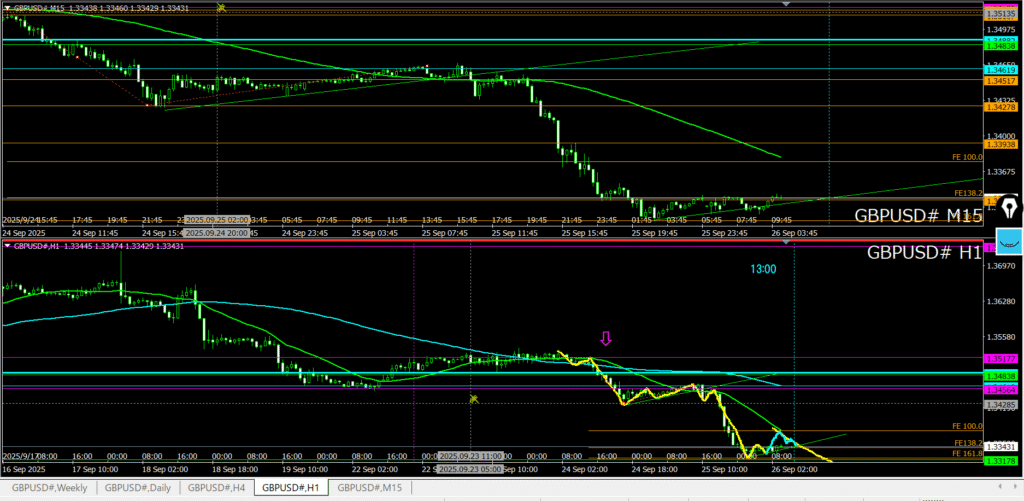Click the 2025.09.23 11:00 time label
This screenshot has width=1024, height=501.
(470, 455)
